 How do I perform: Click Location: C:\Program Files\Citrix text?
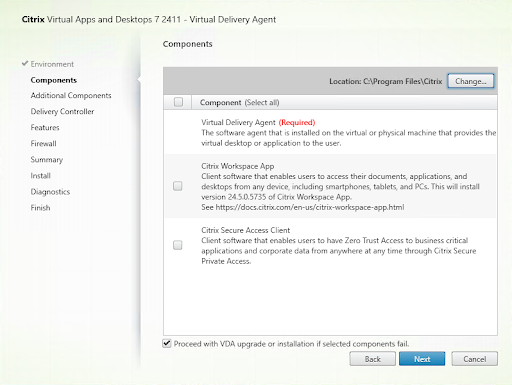click(386, 81)
